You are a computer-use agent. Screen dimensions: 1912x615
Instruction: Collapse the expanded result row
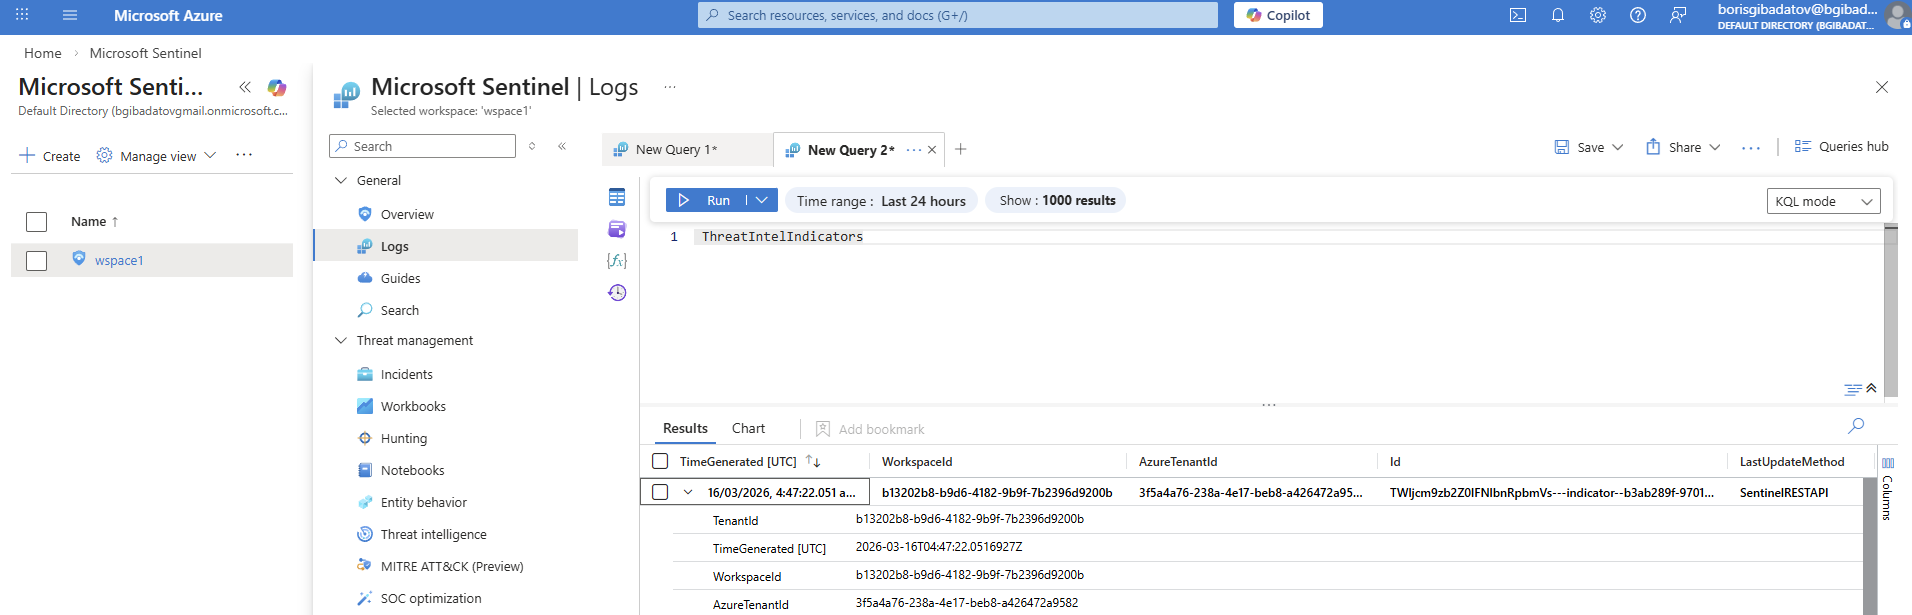tap(688, 492)
